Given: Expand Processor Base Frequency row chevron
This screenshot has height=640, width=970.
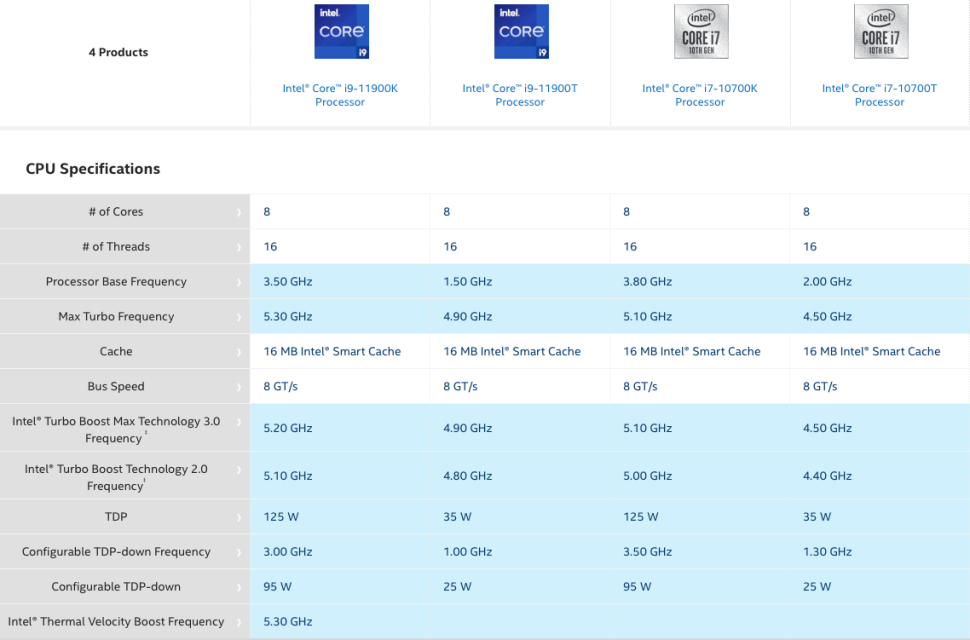Looking at the screenshot, I should click(239, 282).
